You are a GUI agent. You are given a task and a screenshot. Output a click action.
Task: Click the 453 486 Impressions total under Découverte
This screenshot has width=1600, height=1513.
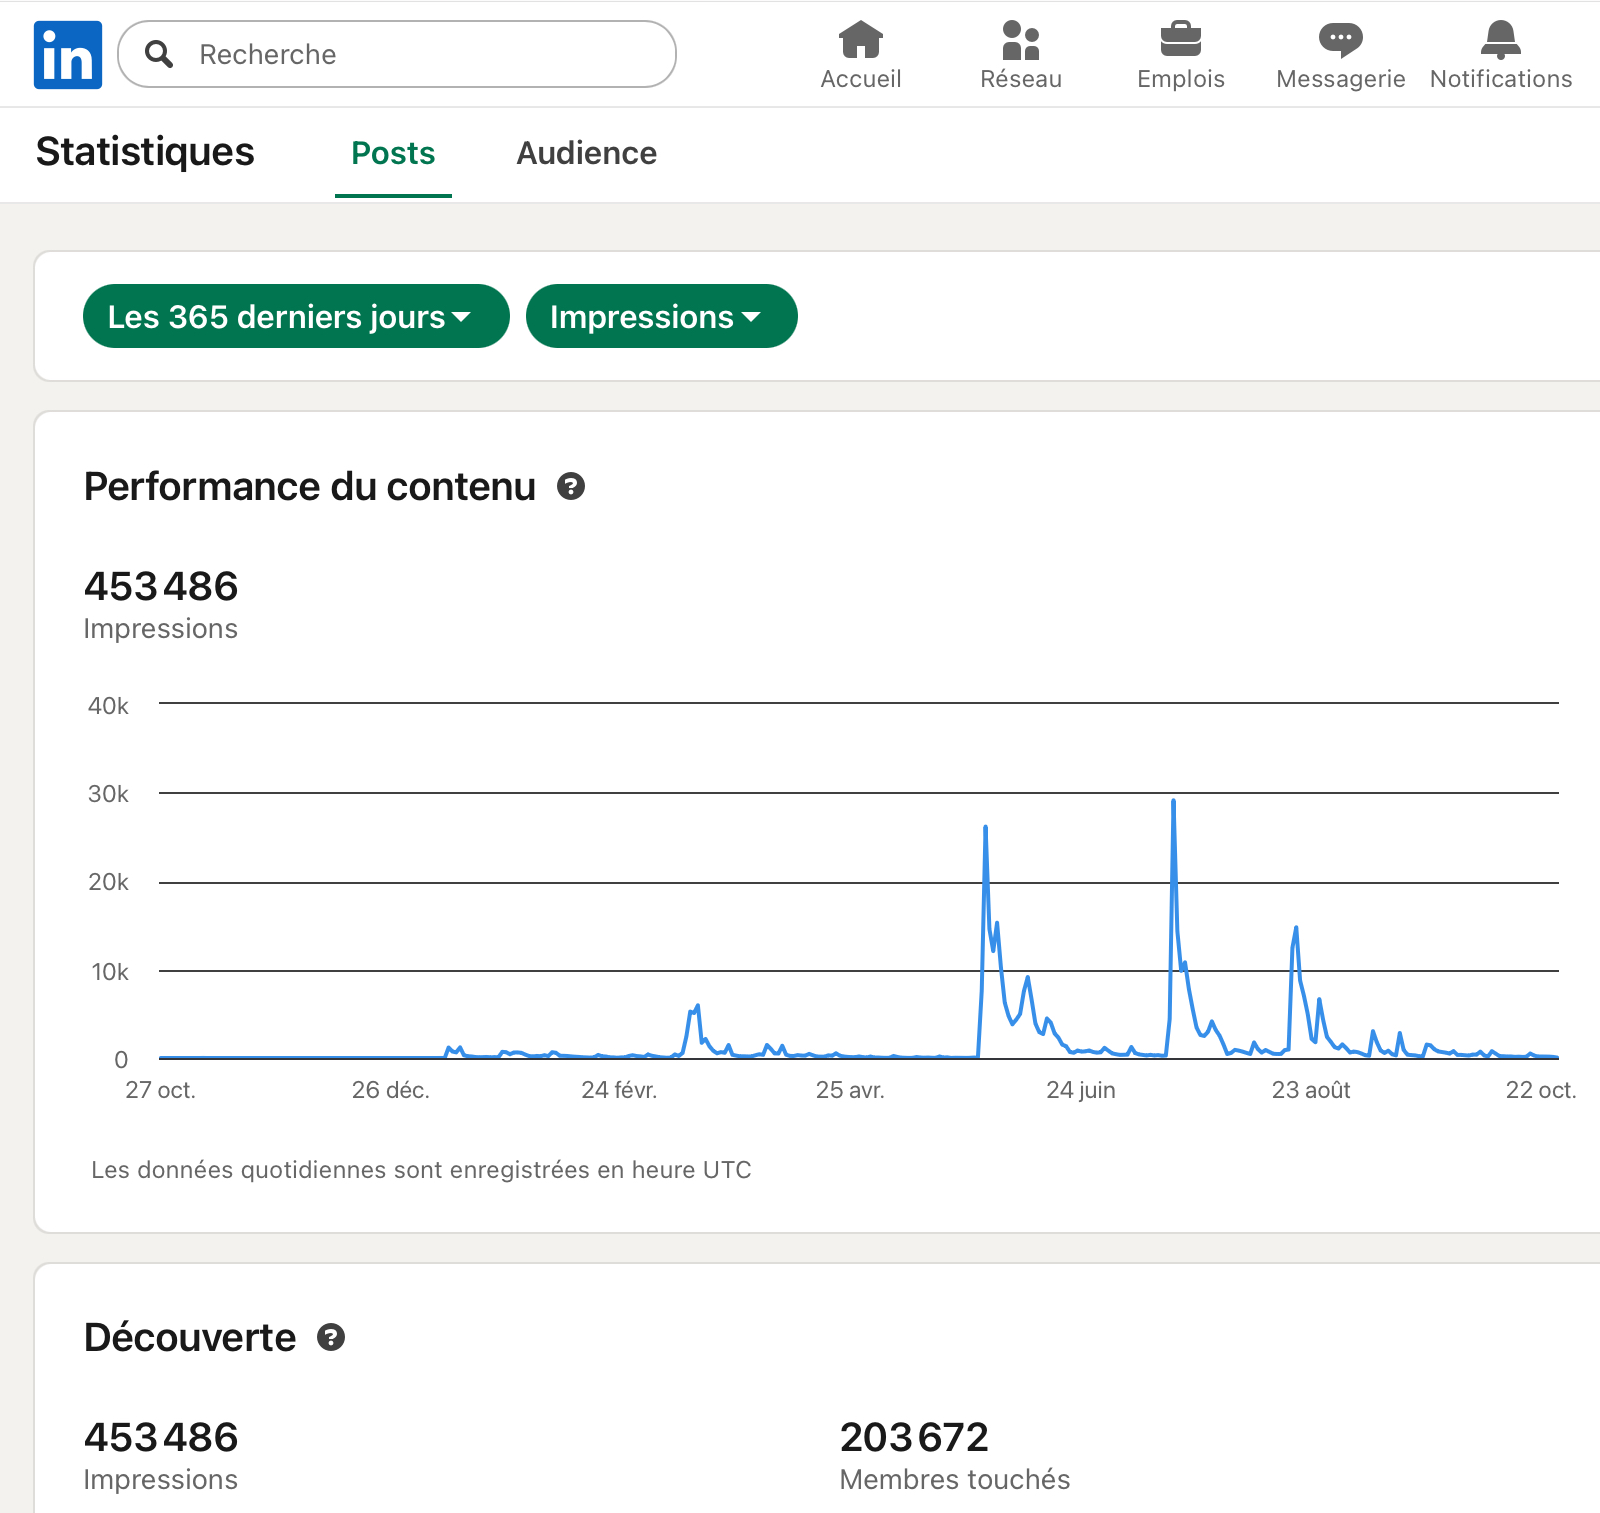[161, 1438]
